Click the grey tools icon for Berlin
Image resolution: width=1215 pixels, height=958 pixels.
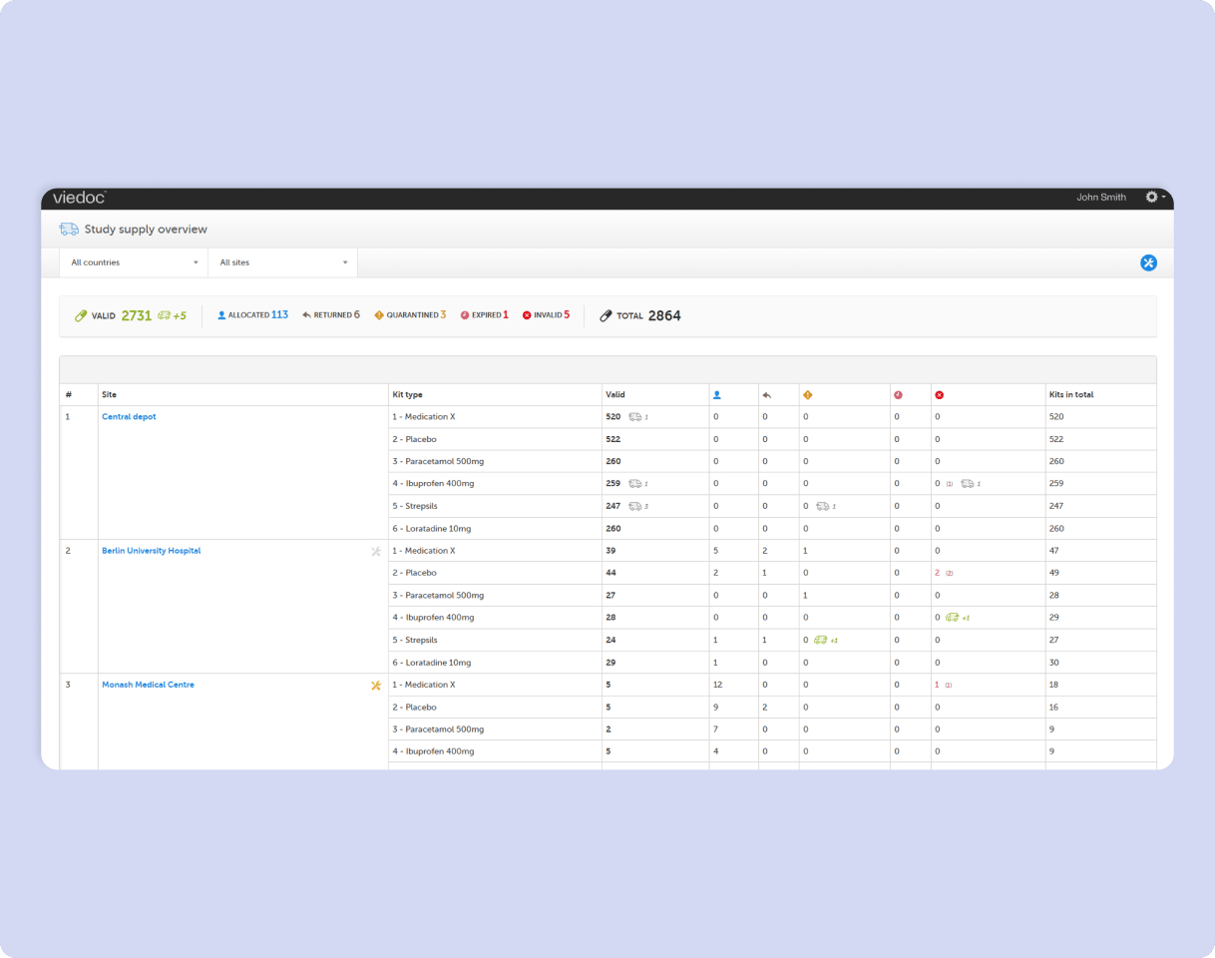[376, 551]
